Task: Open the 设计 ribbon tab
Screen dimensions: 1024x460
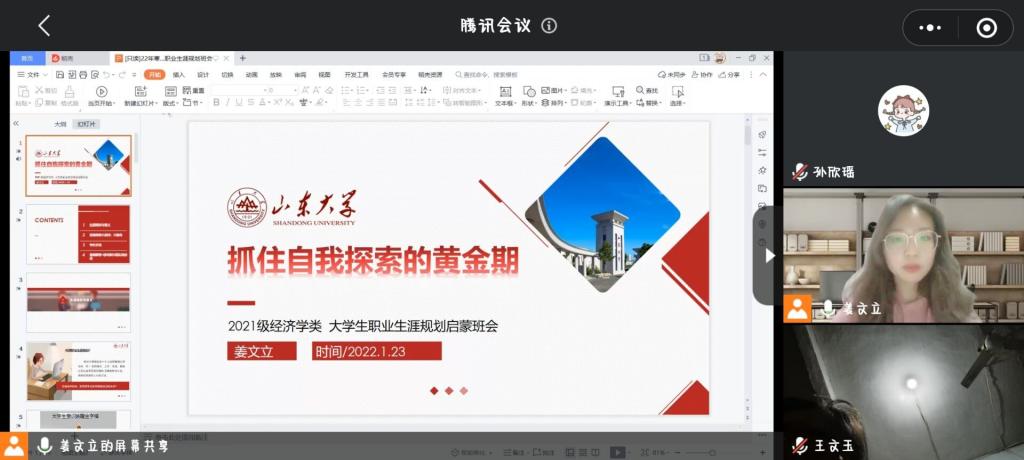Action: click(x=203, y=74)
